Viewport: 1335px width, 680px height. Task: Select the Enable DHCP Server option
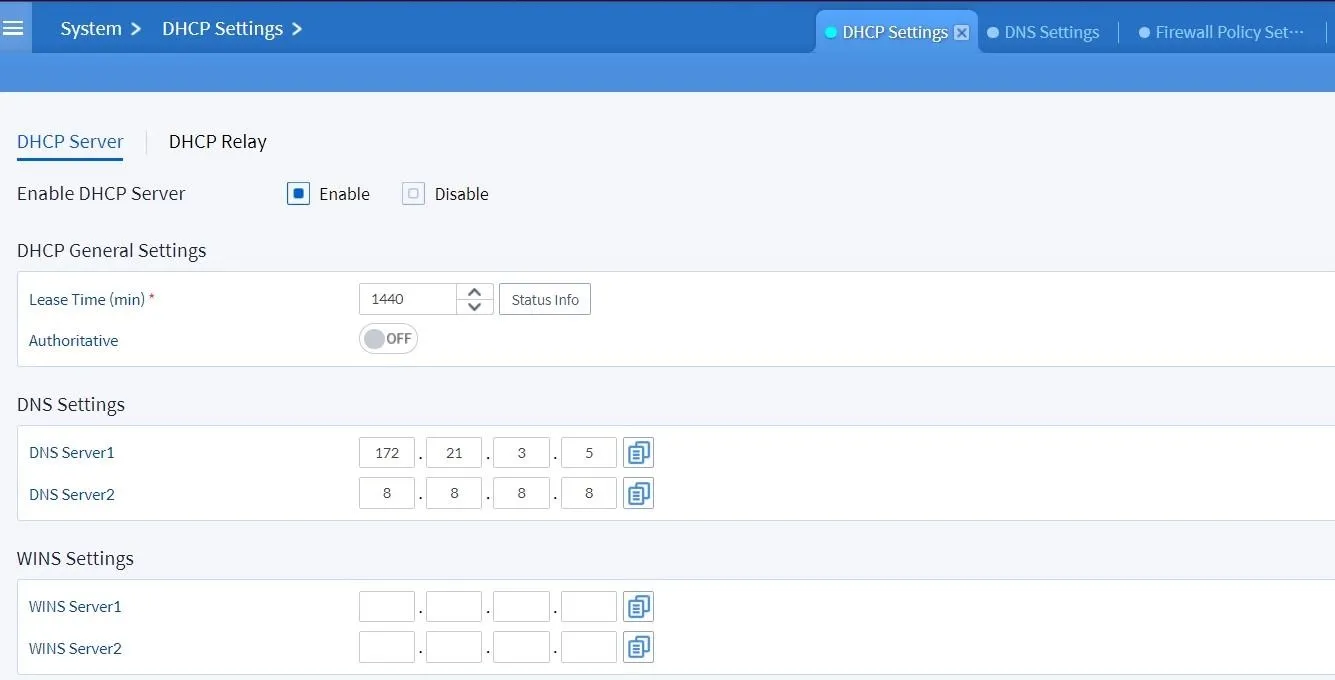click(x=298, y=193)
